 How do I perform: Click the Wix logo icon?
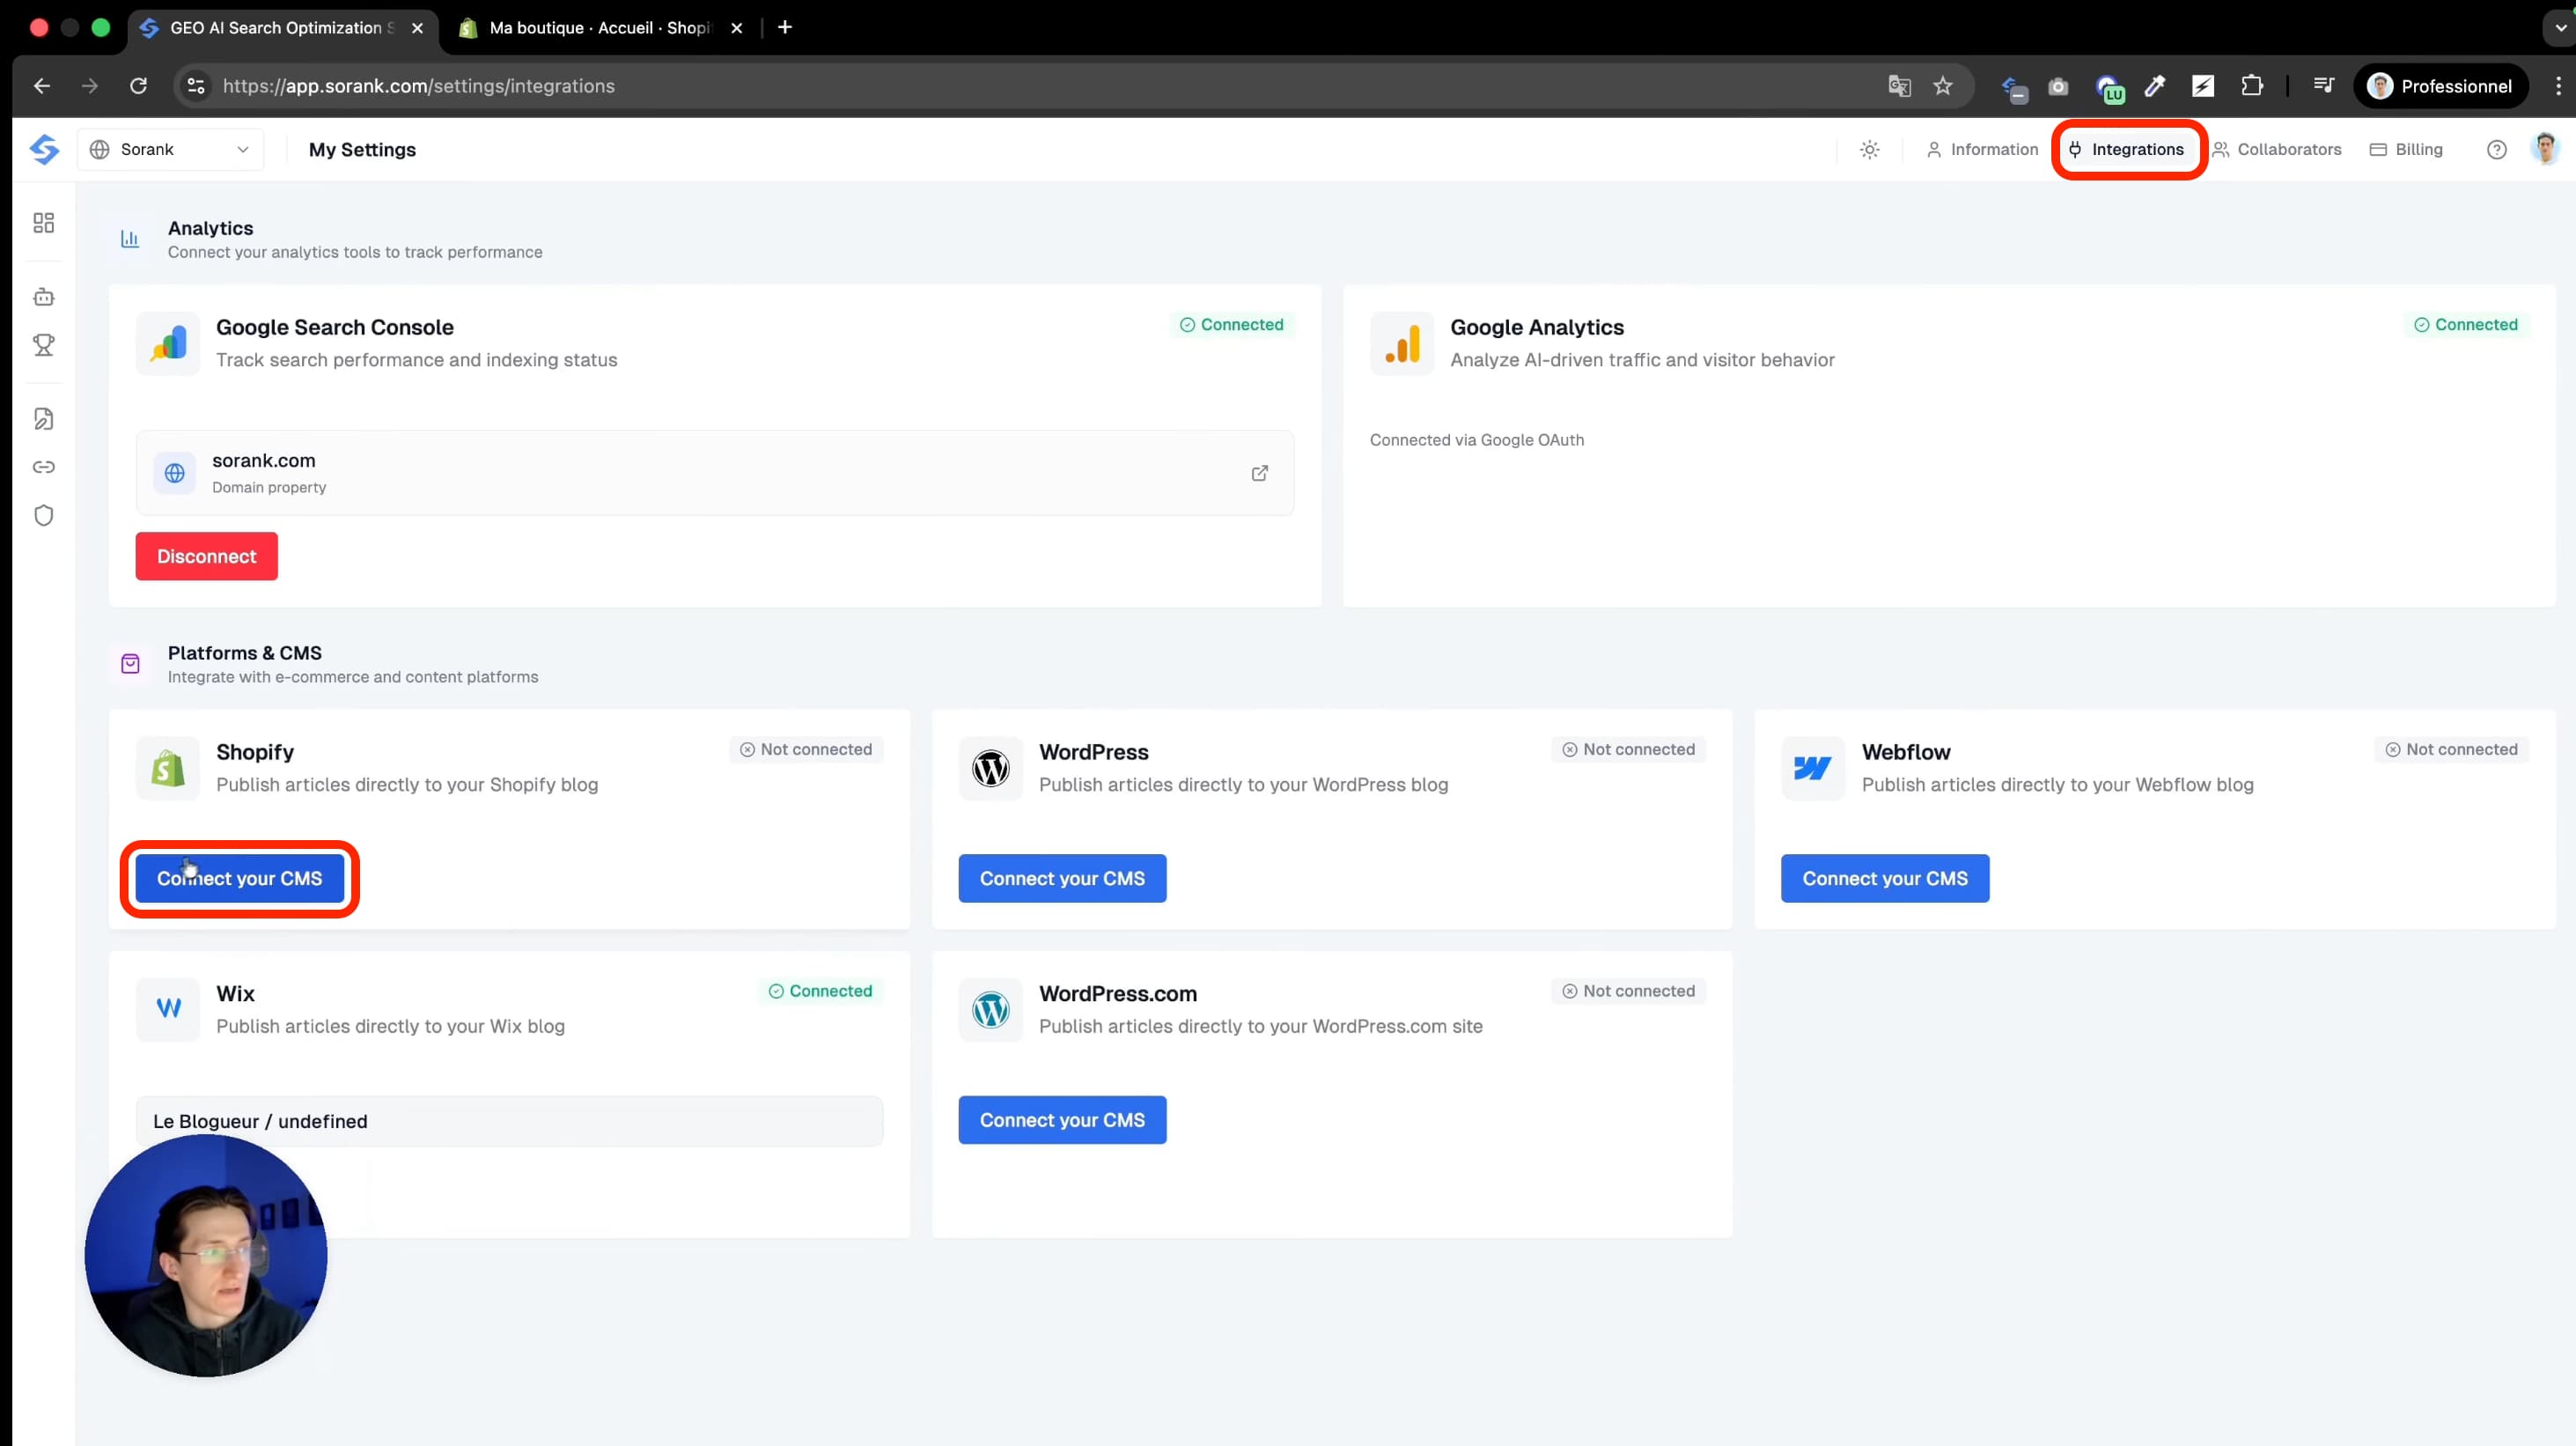click(x=168, y=1009)
